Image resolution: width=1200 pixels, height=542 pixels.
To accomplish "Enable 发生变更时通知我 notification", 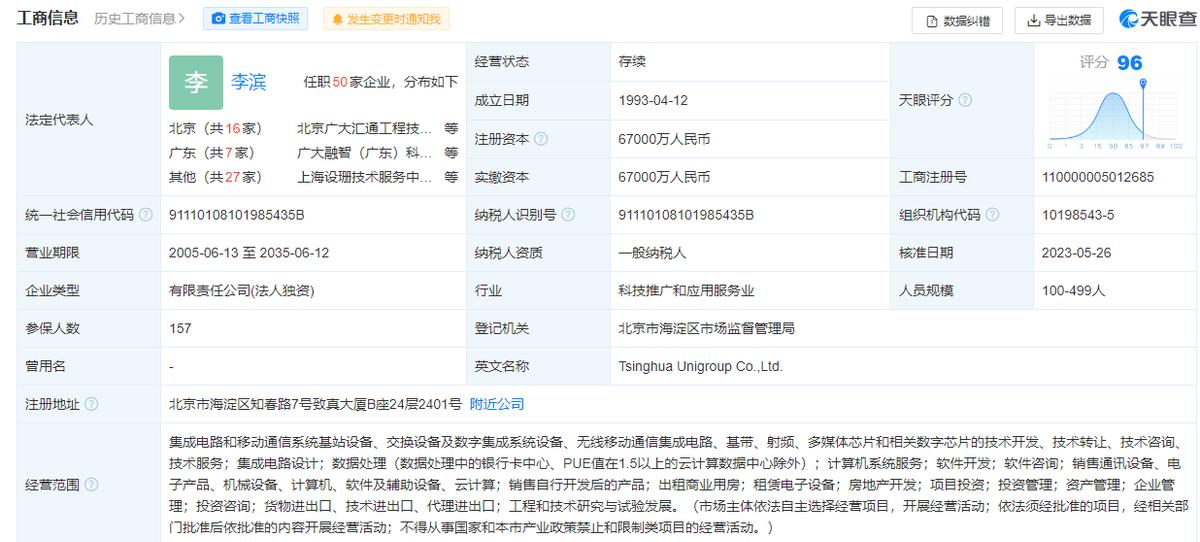I will [388, 19].
